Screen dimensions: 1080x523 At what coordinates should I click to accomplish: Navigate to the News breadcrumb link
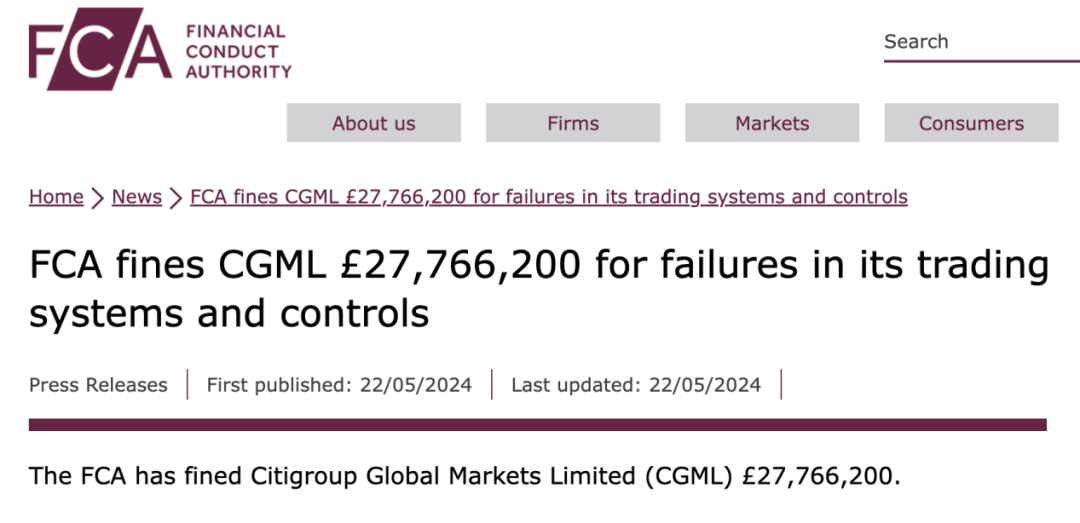[x=137, y=197]
